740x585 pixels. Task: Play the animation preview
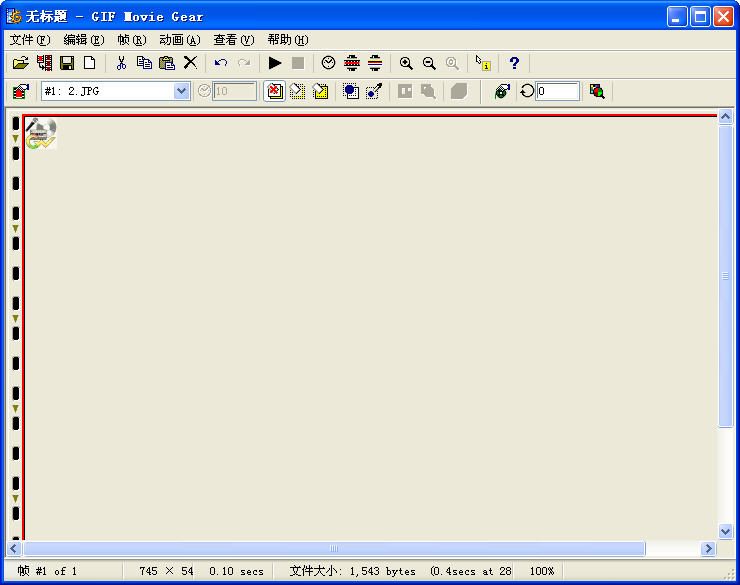[x=275, y=63]
